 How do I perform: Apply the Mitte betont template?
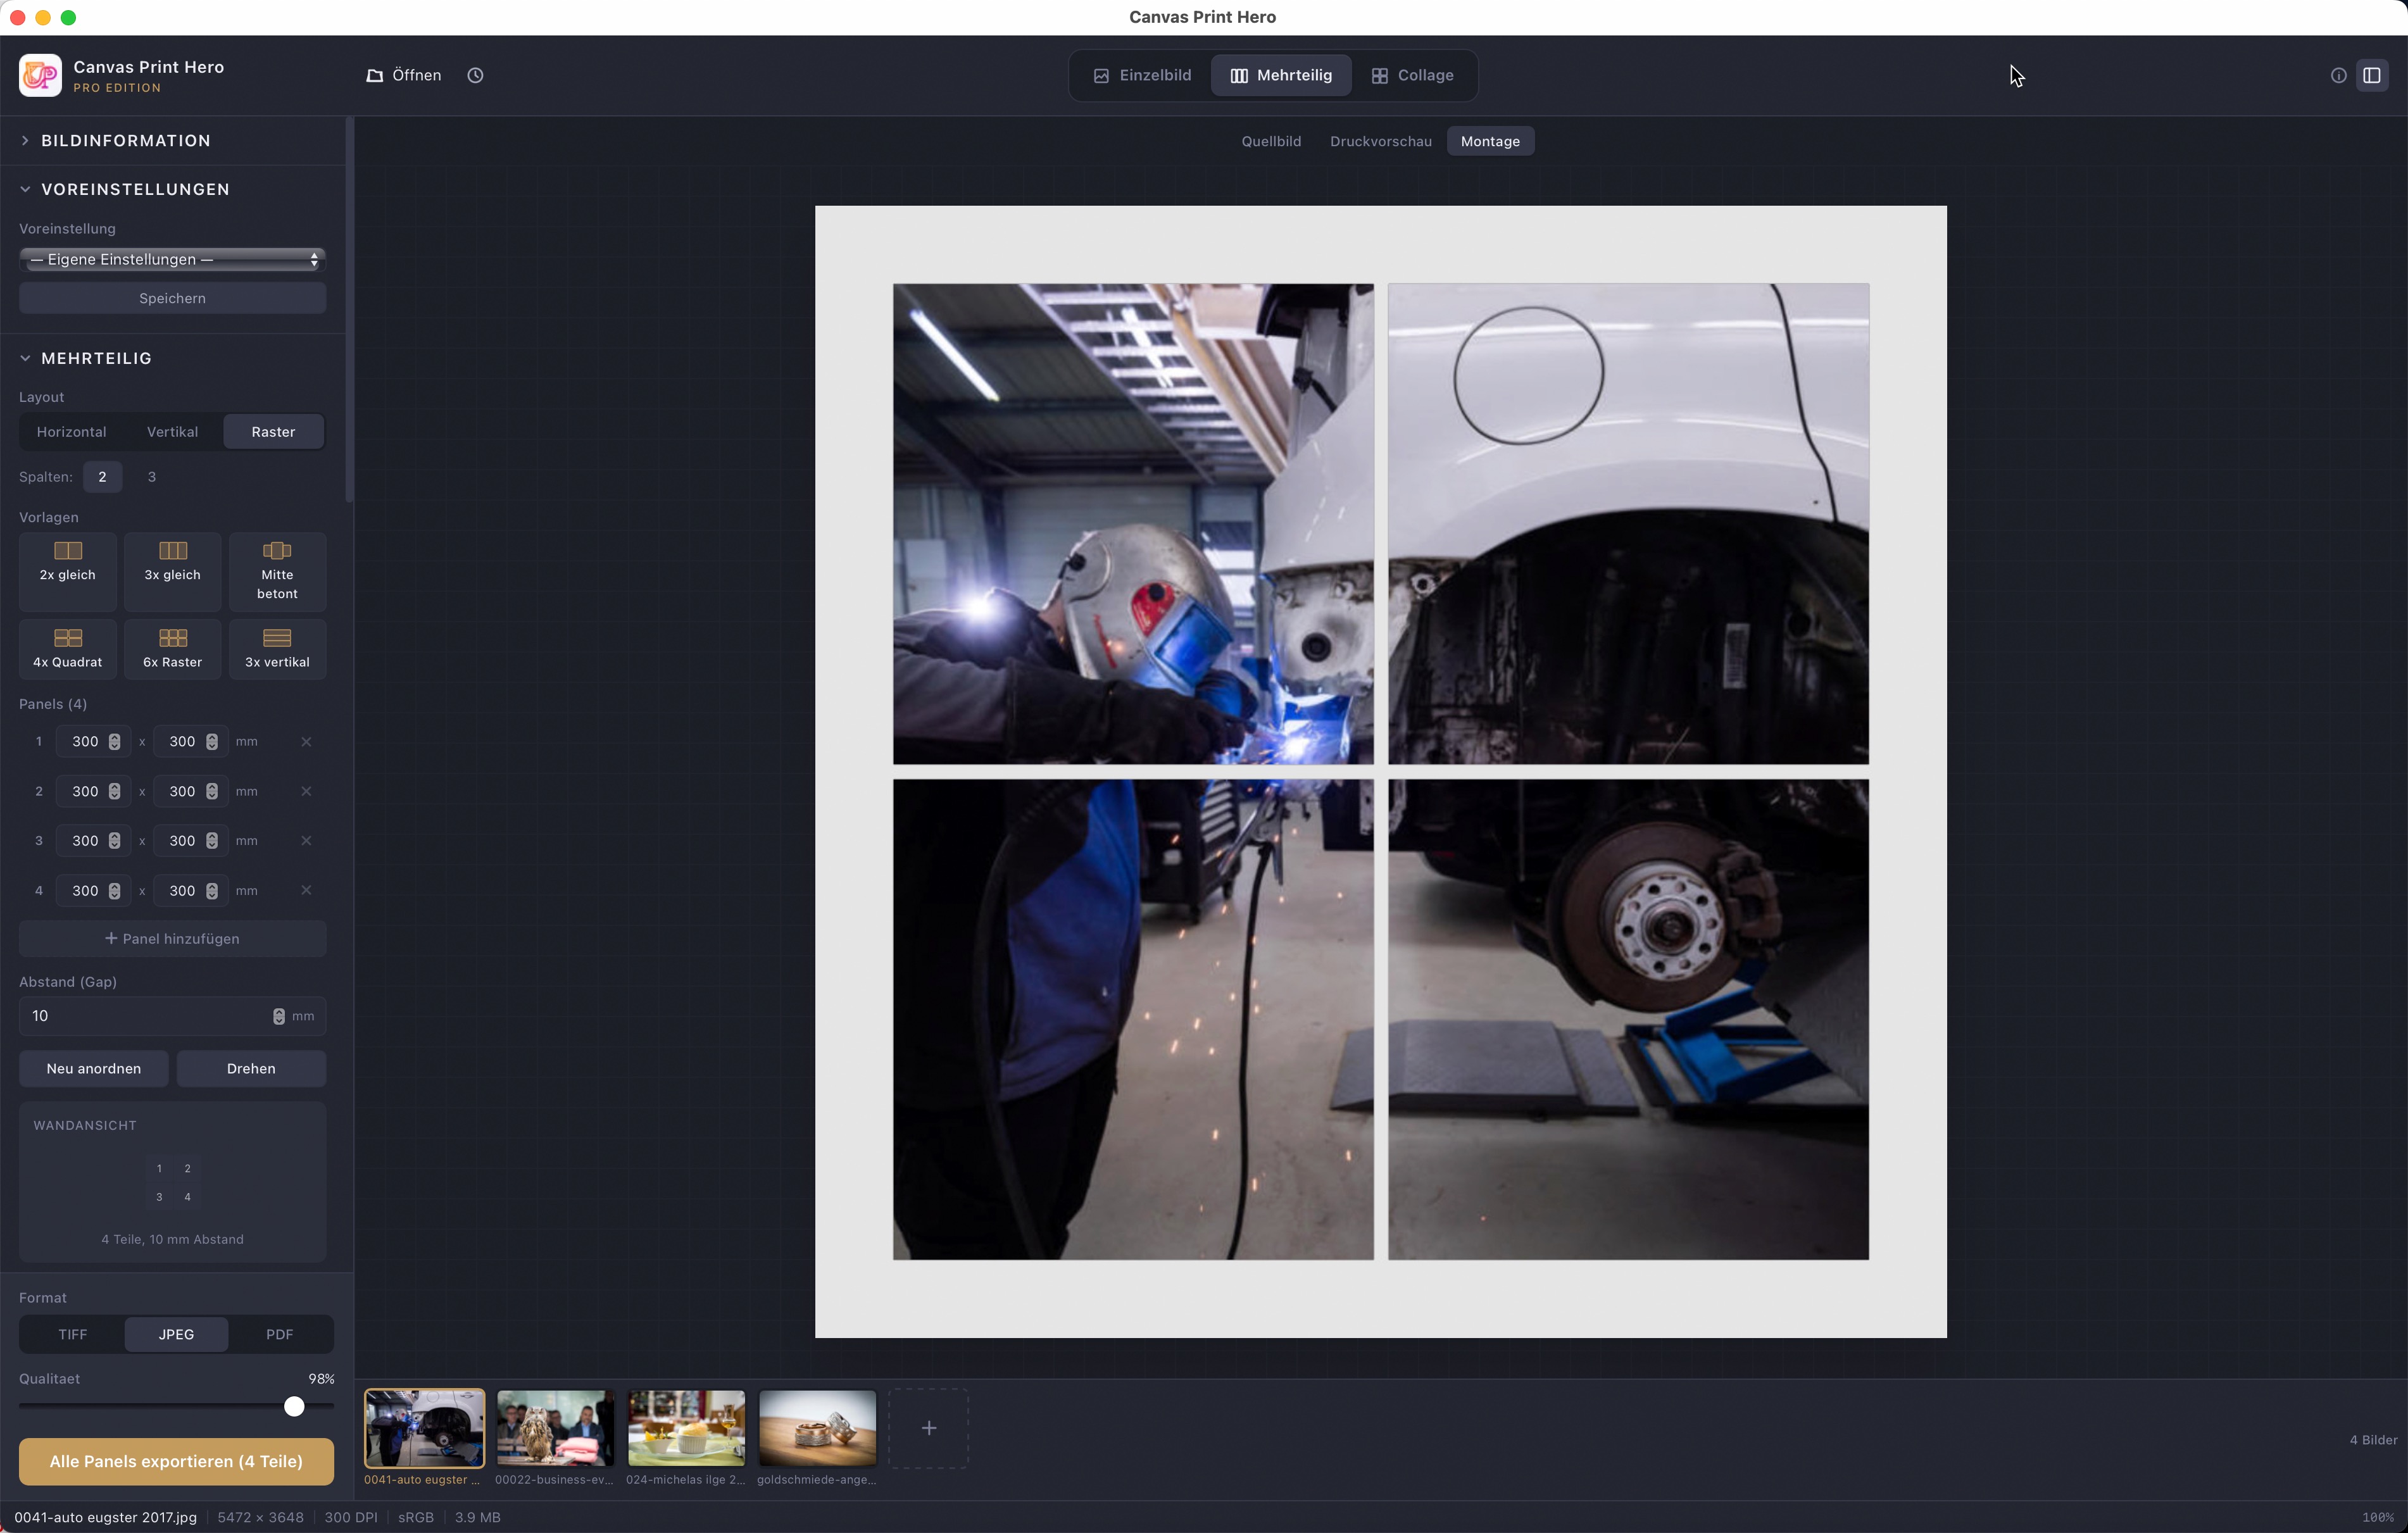[x=277, y=570]
